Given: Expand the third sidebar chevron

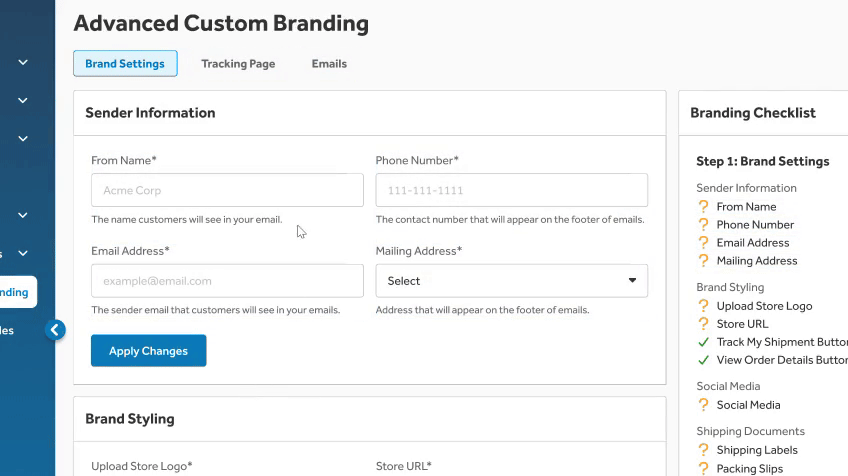Looking at the screenshot, I should pyautogui.click(x=23, y=138).
